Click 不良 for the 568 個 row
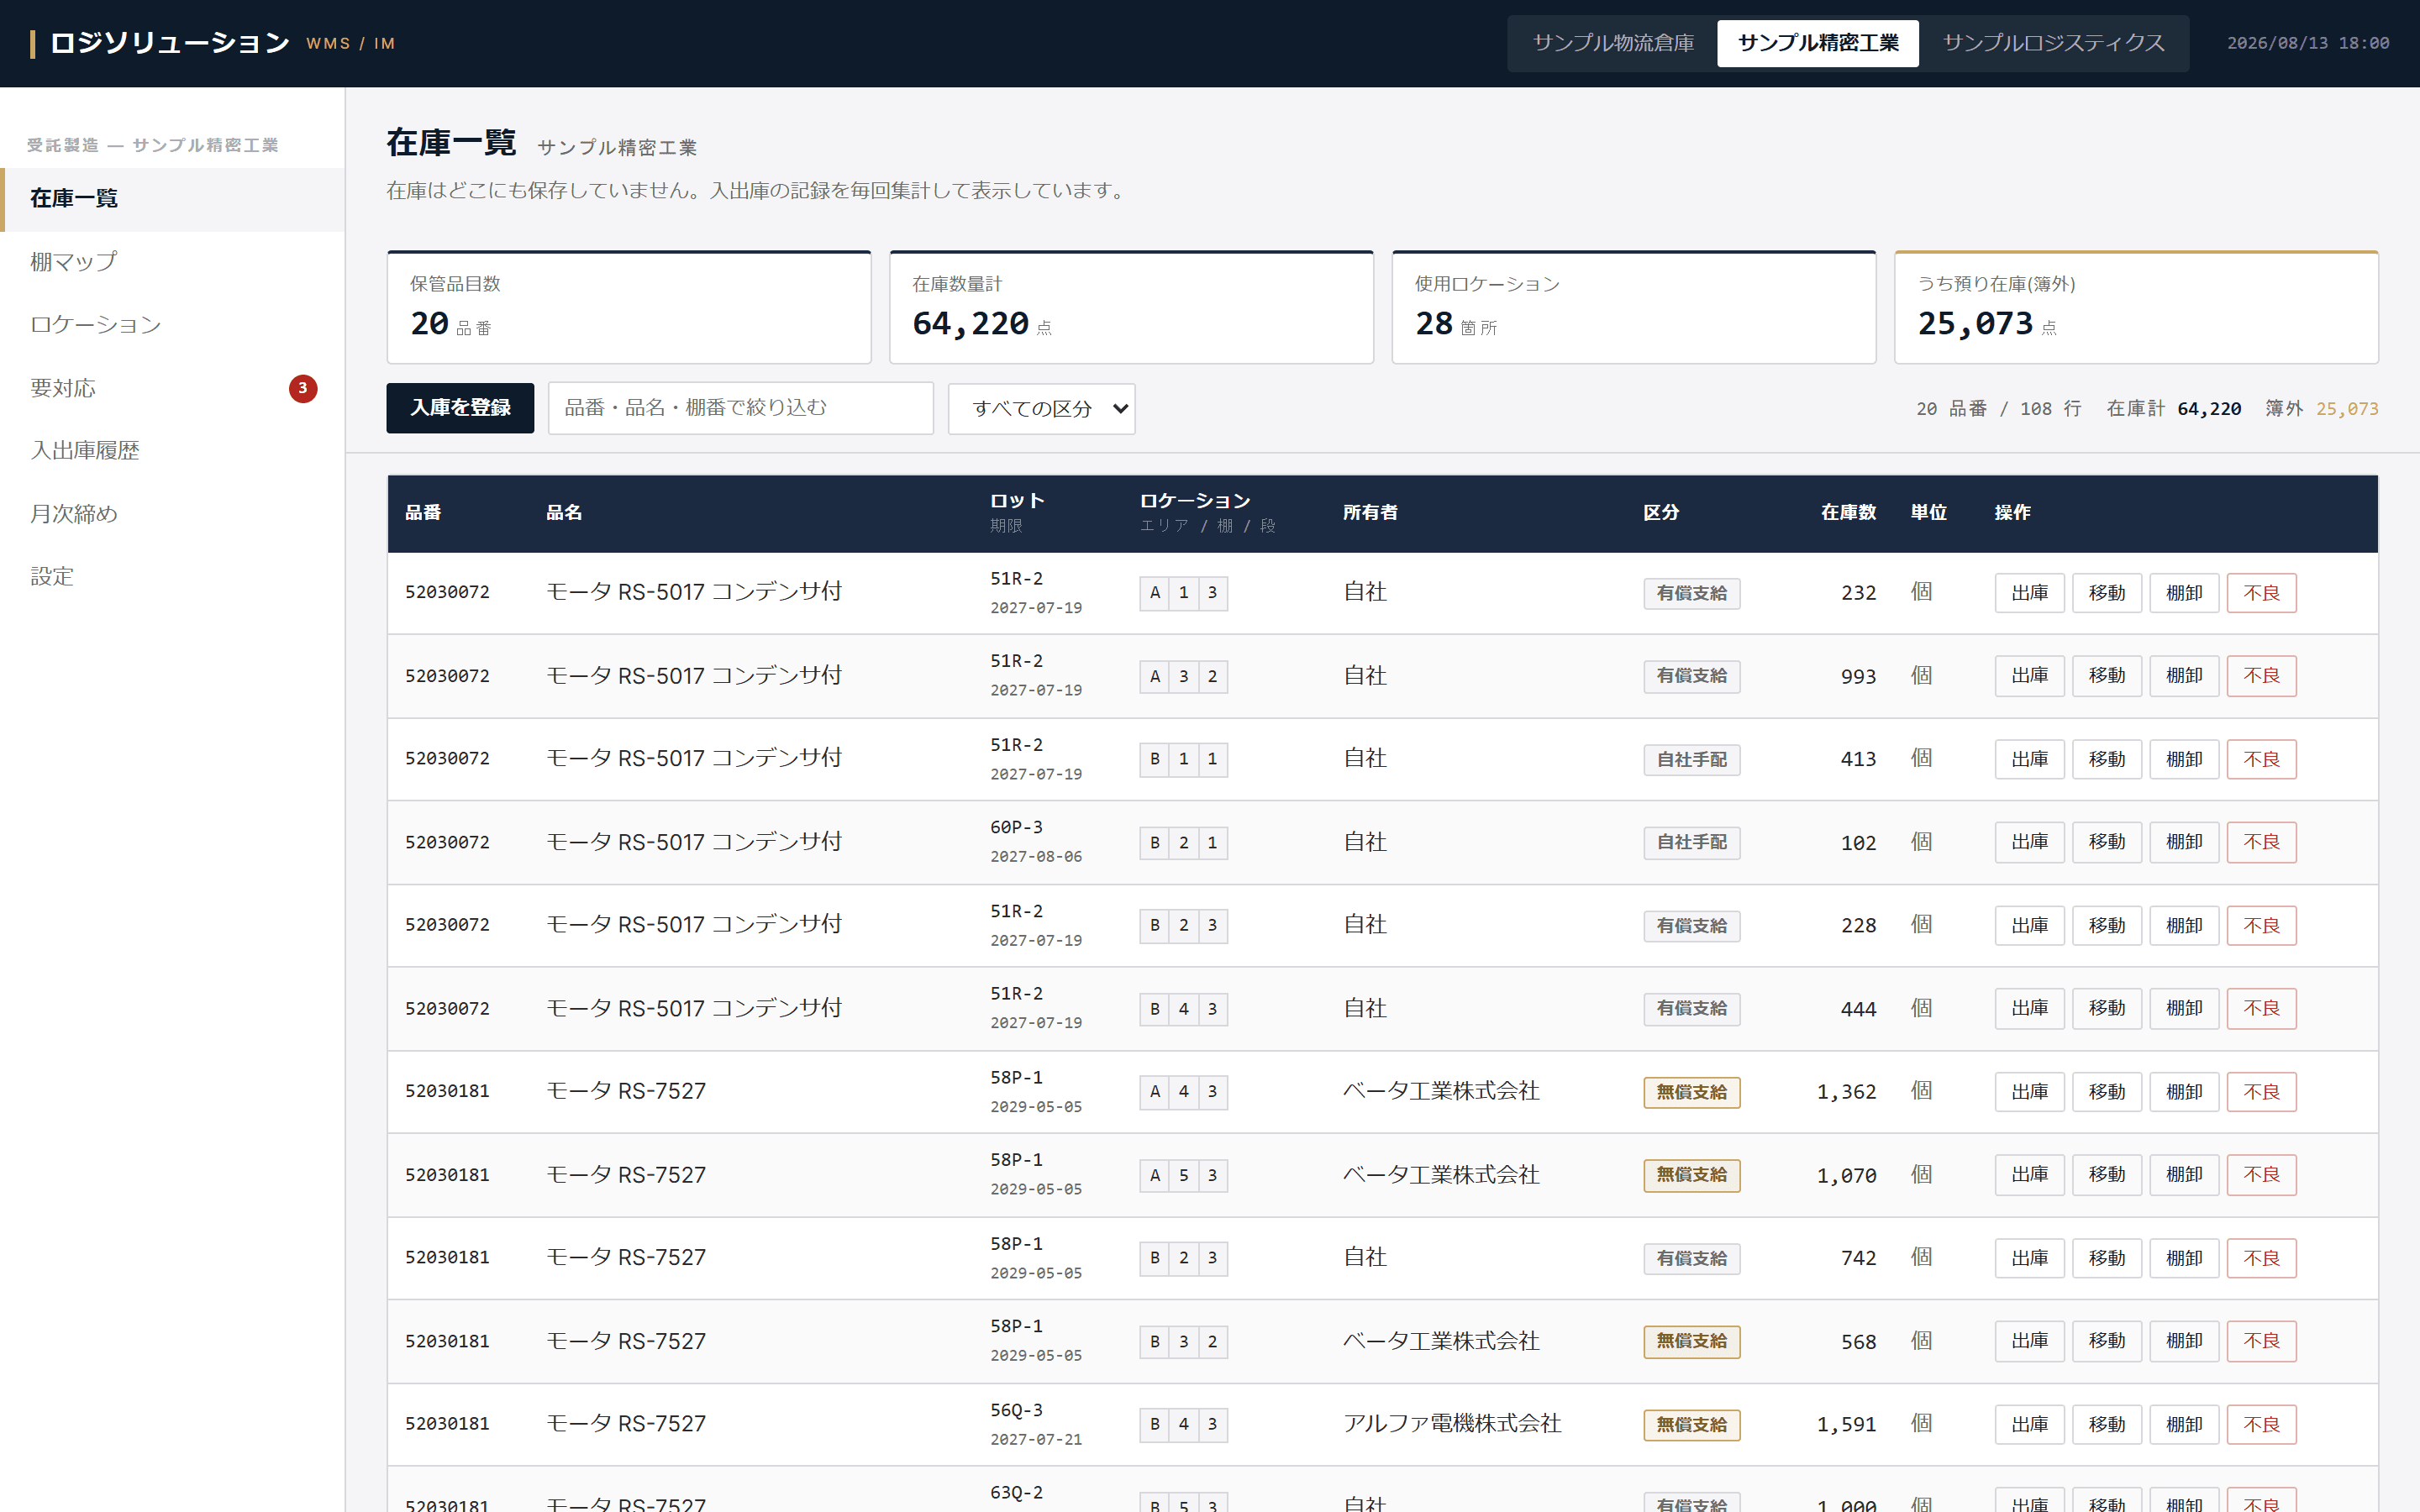This screenshot has height=1512, width=2420. point(2261,1341)
